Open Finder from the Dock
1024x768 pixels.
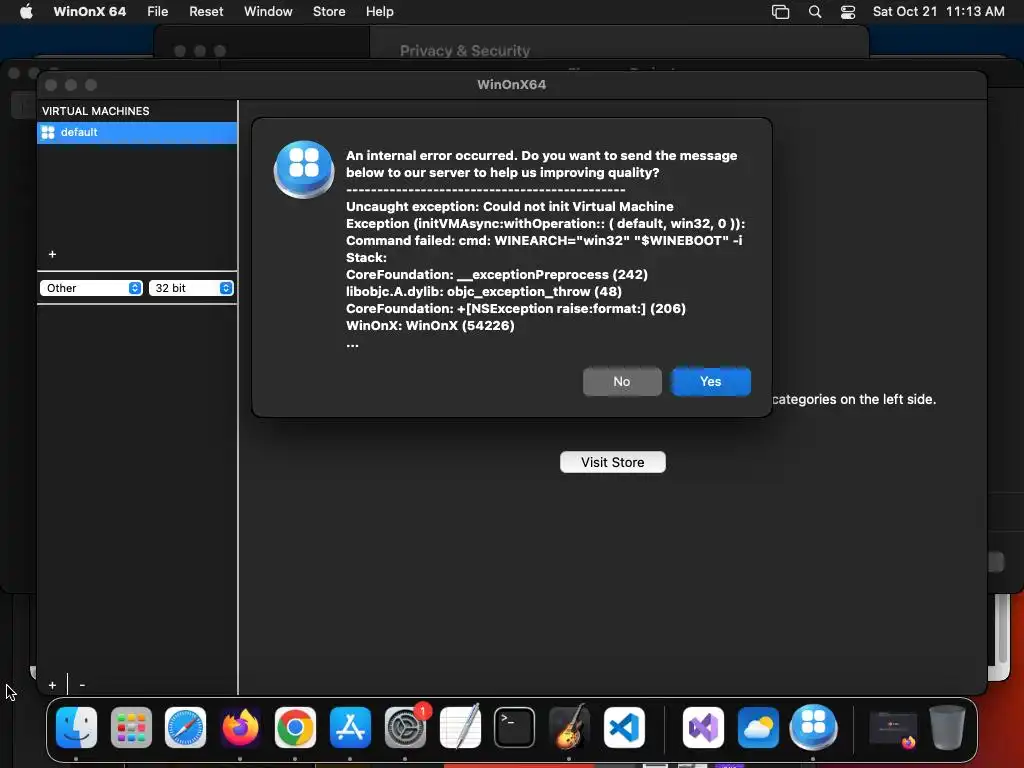[76, 728]
